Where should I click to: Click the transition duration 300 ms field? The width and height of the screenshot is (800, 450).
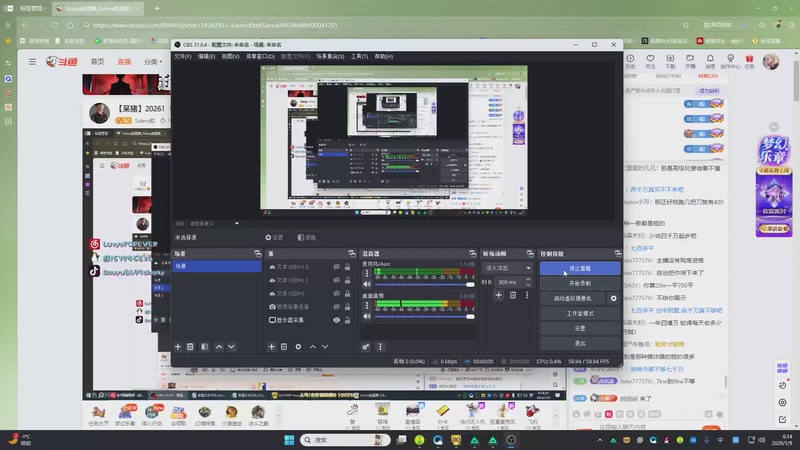pos(509,282)
